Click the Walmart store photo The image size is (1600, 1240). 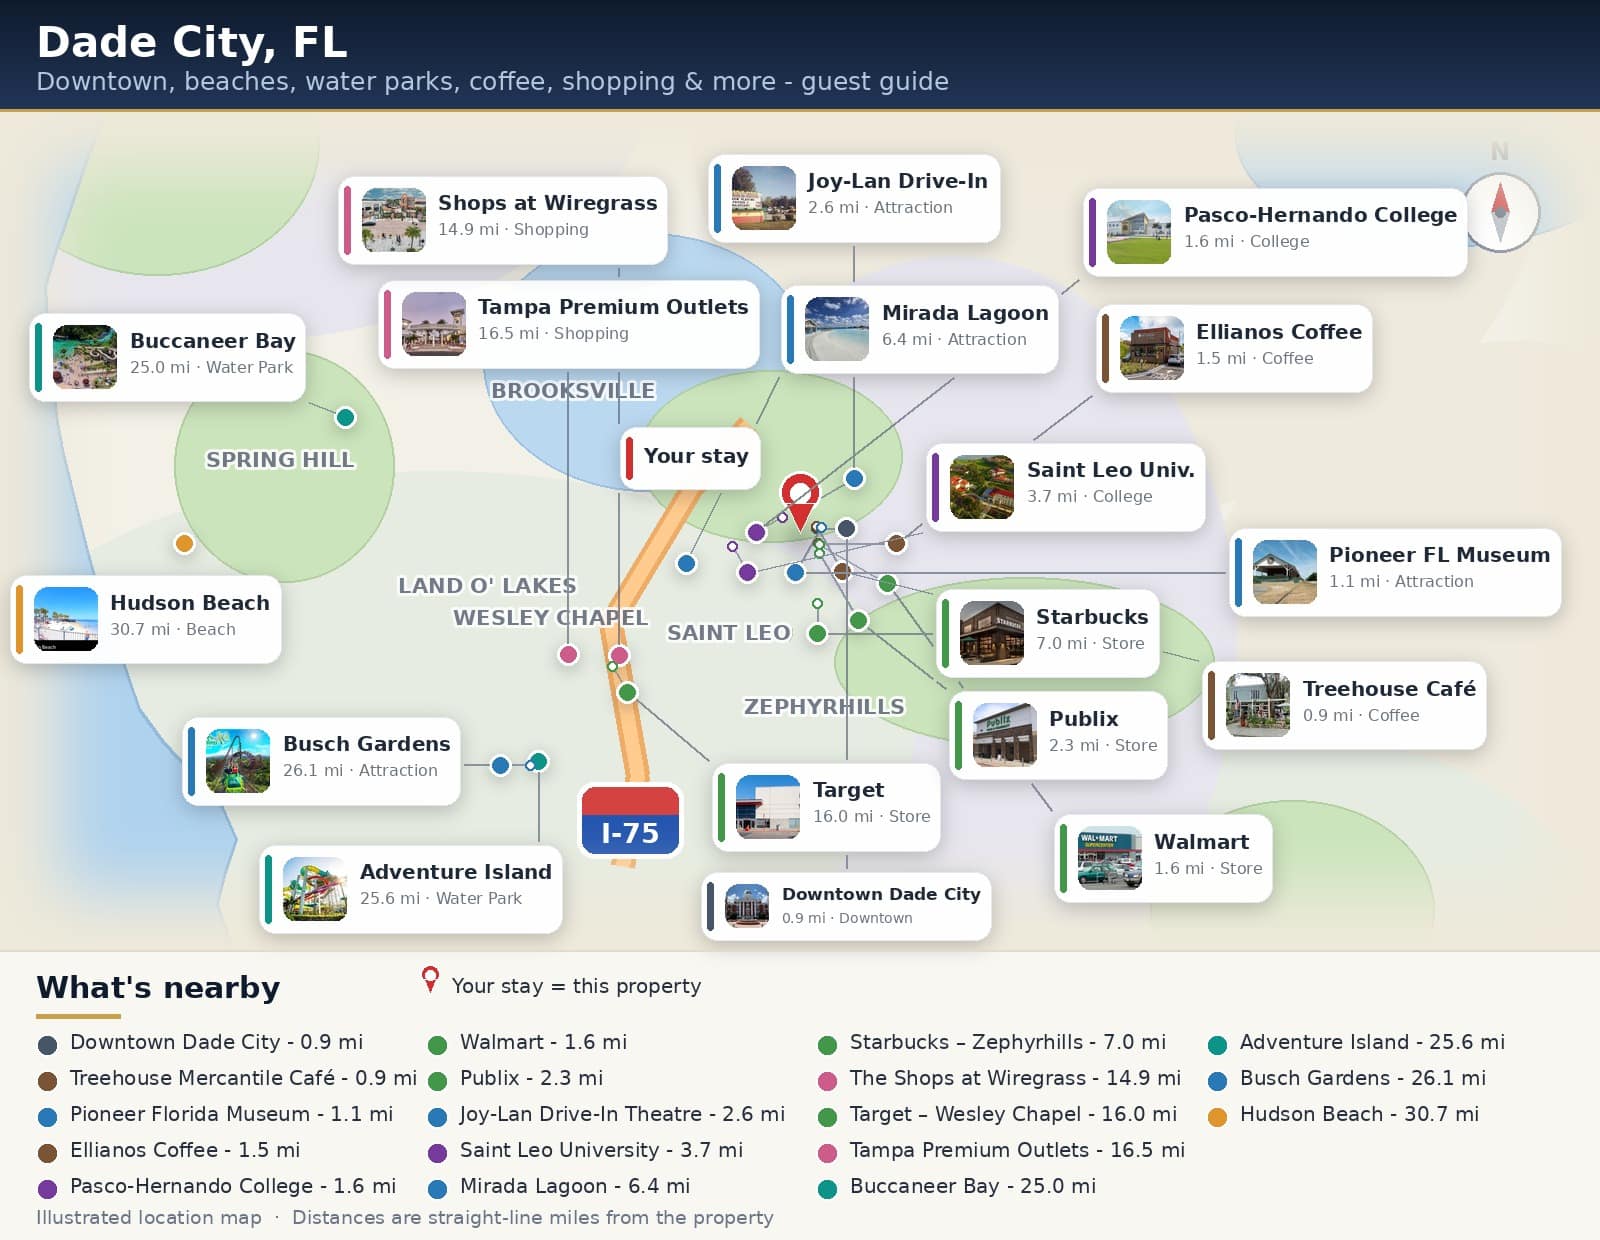[1110, 858]
